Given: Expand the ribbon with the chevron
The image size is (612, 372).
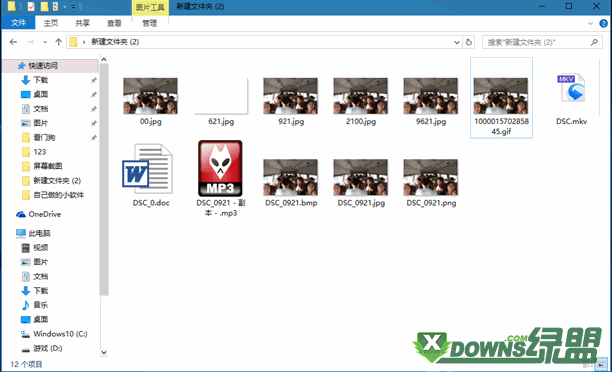Looking at the screenshot, I should pyautogui.click(x=590, y=23).
